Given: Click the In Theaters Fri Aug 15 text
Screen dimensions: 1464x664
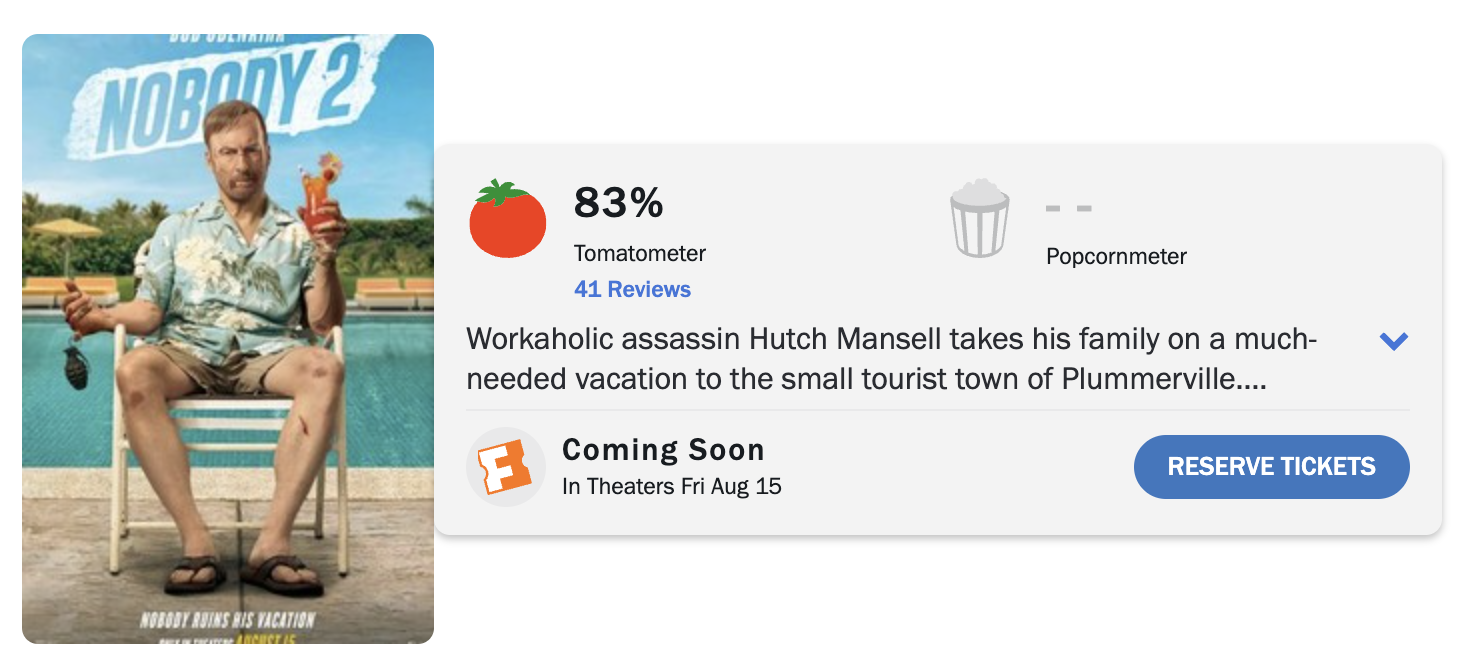Looking at the screenshot, I should point(671,487).
